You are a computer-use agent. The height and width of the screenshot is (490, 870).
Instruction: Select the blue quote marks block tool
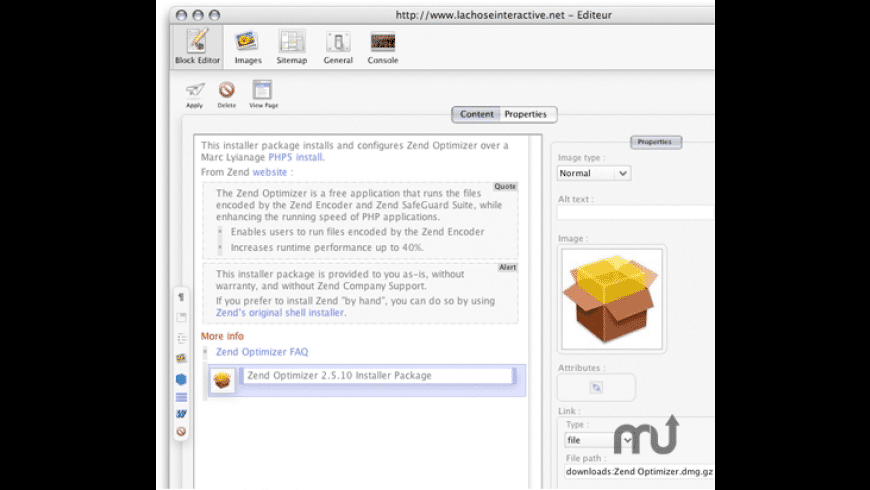point(181,414)
